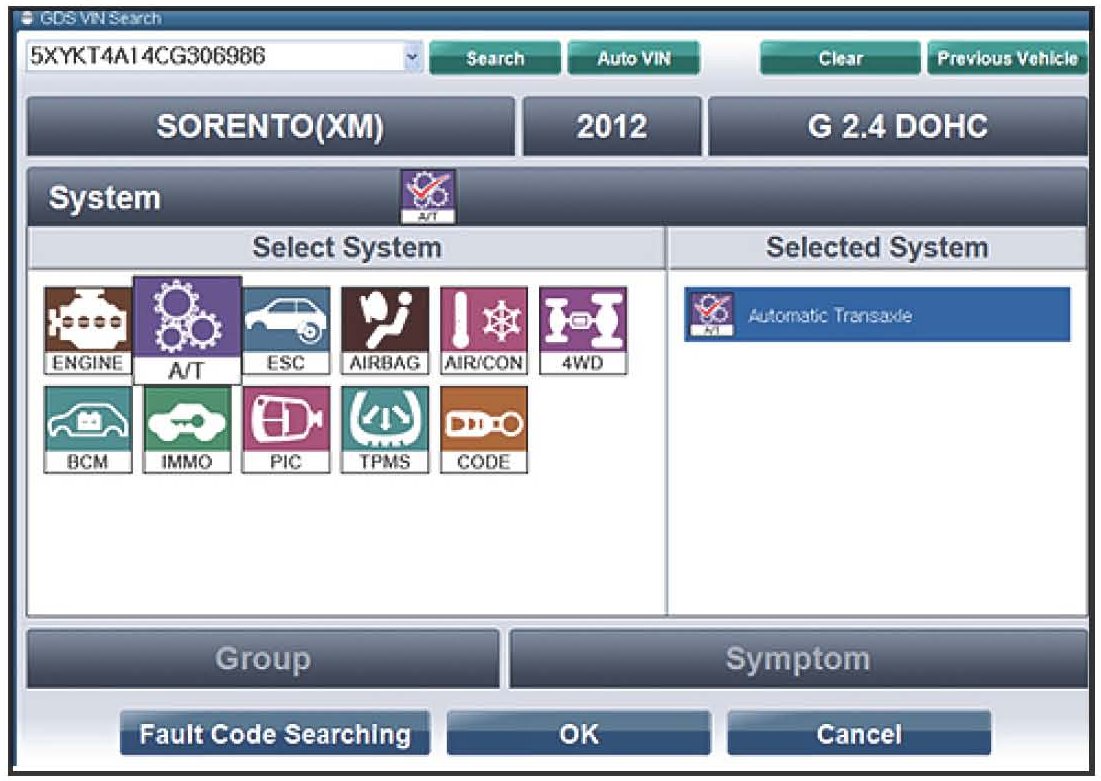Select Automatic Transaxle in Selected System list
Screen dimensions: 1101x781
877,315
